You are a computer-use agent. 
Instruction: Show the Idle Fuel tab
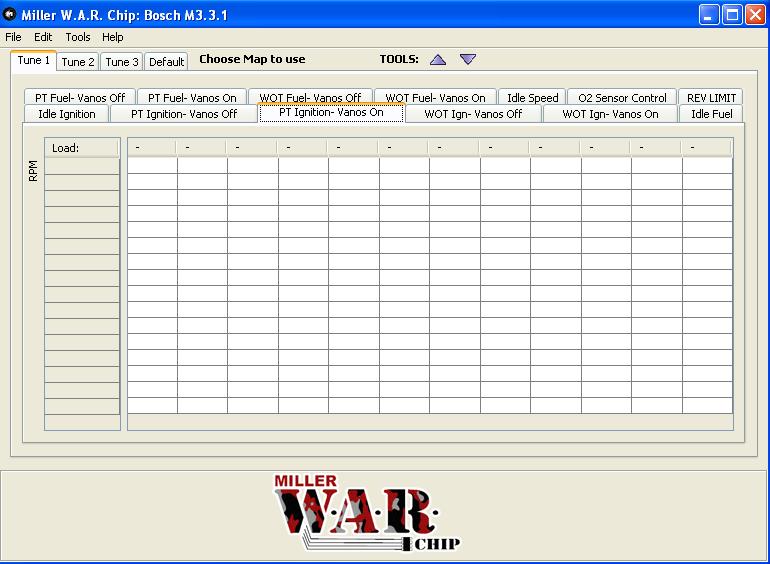(712, 114)
